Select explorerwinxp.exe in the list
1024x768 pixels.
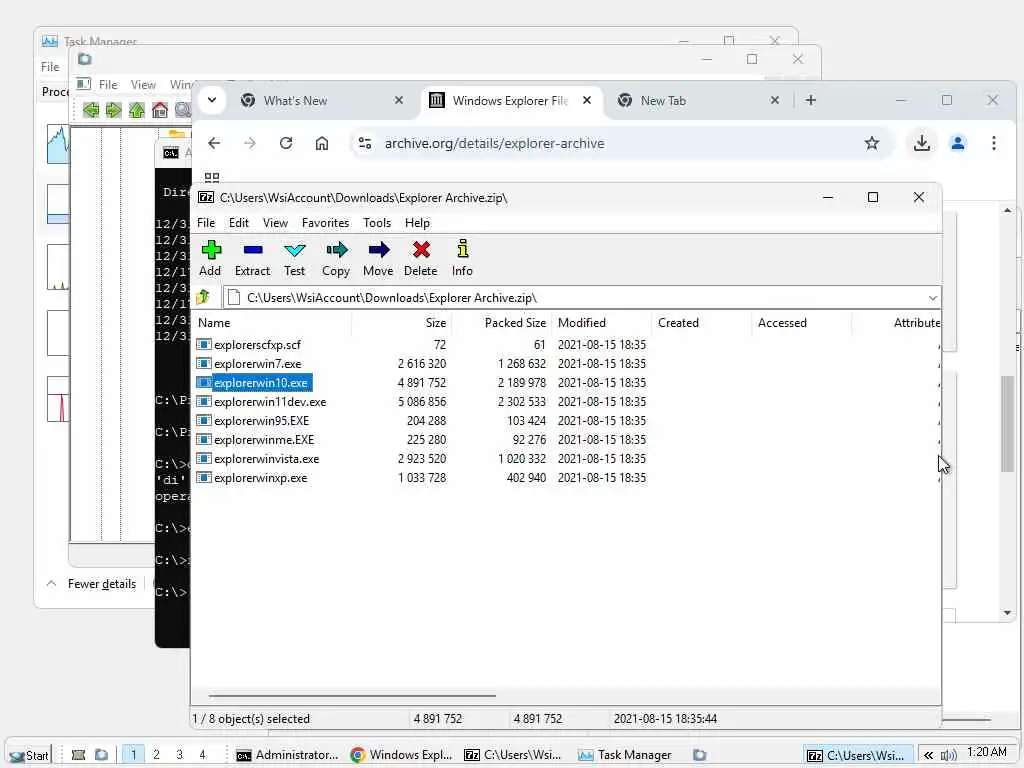260,478
